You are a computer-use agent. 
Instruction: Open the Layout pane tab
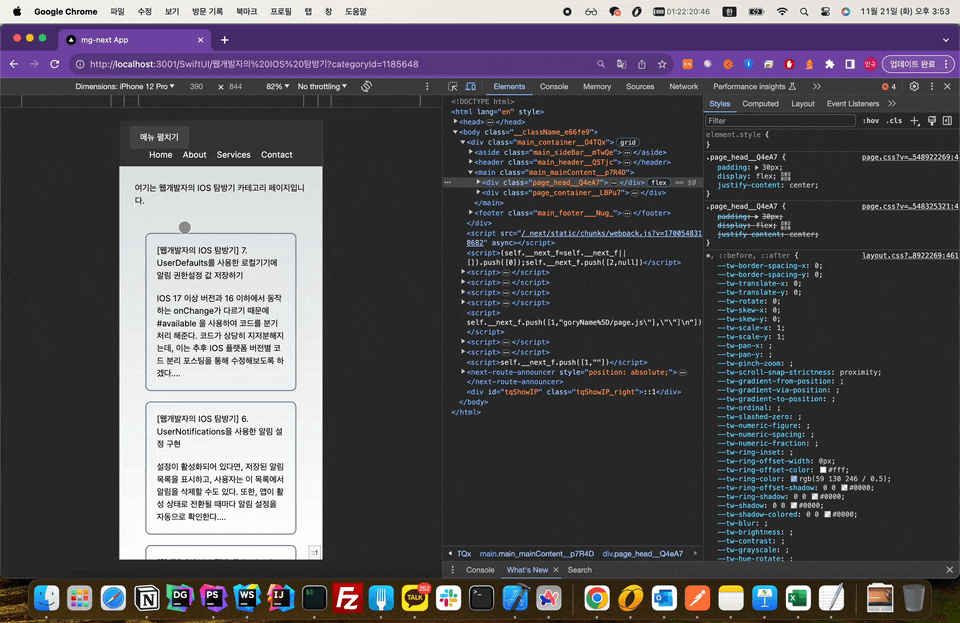click(803, 104)
